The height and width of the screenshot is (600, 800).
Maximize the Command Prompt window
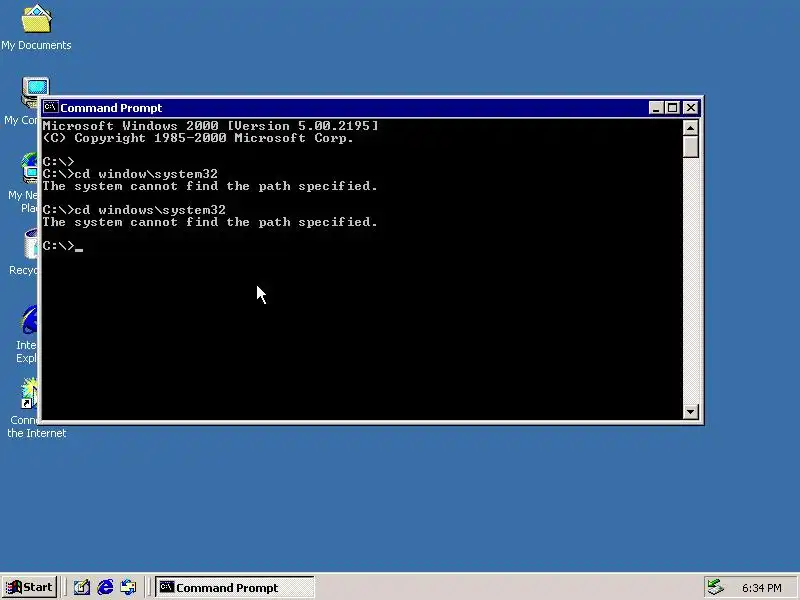click(672, 108)
